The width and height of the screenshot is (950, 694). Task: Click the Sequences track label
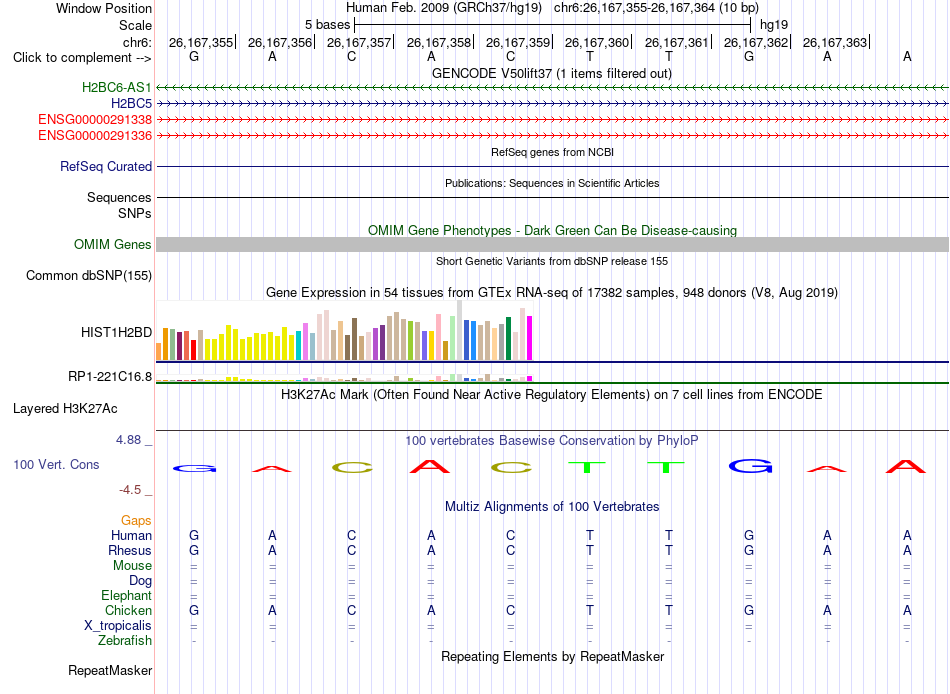119,198
